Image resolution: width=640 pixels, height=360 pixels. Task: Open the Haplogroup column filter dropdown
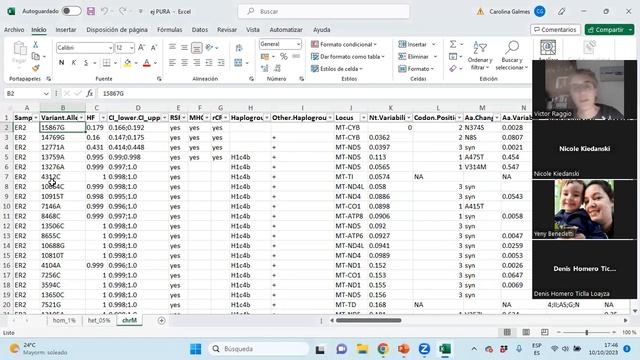point(267,118)
